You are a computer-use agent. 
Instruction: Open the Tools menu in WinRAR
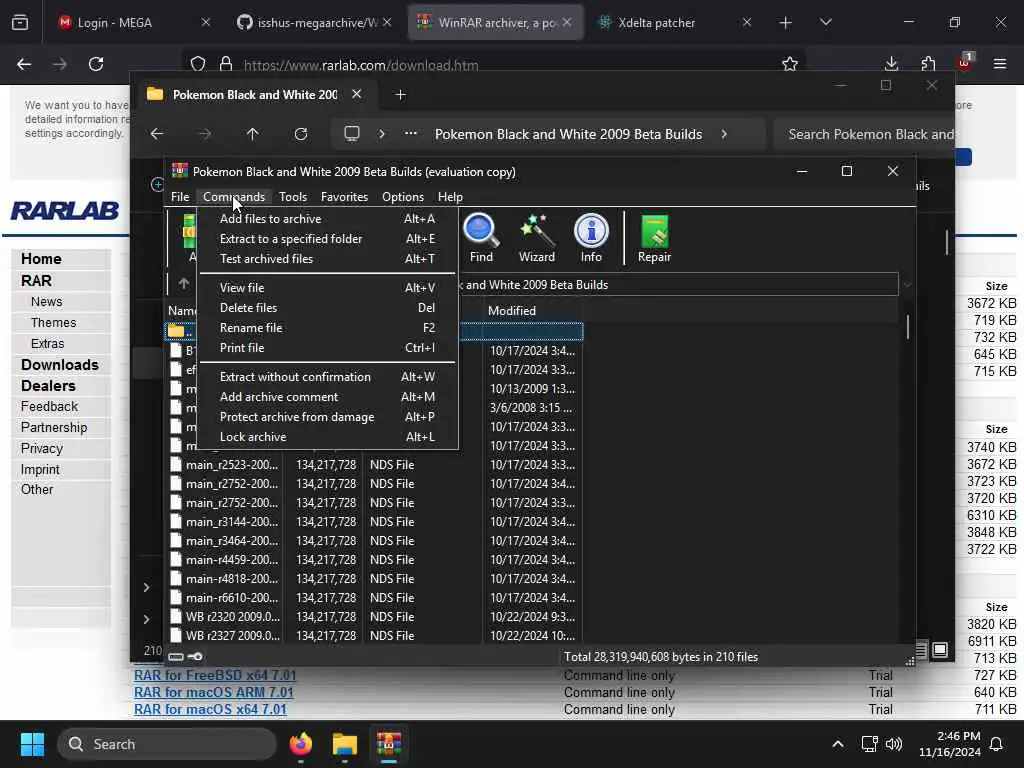point(293,197)
